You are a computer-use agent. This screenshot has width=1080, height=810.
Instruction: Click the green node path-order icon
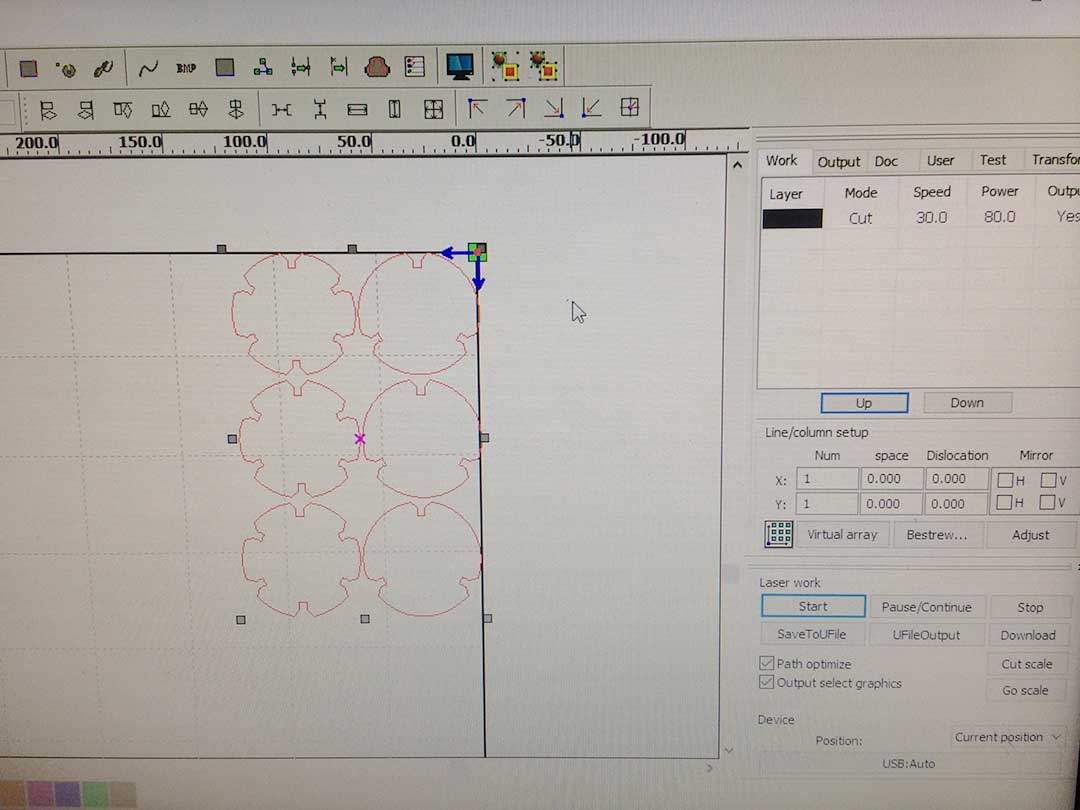[262, 68]
